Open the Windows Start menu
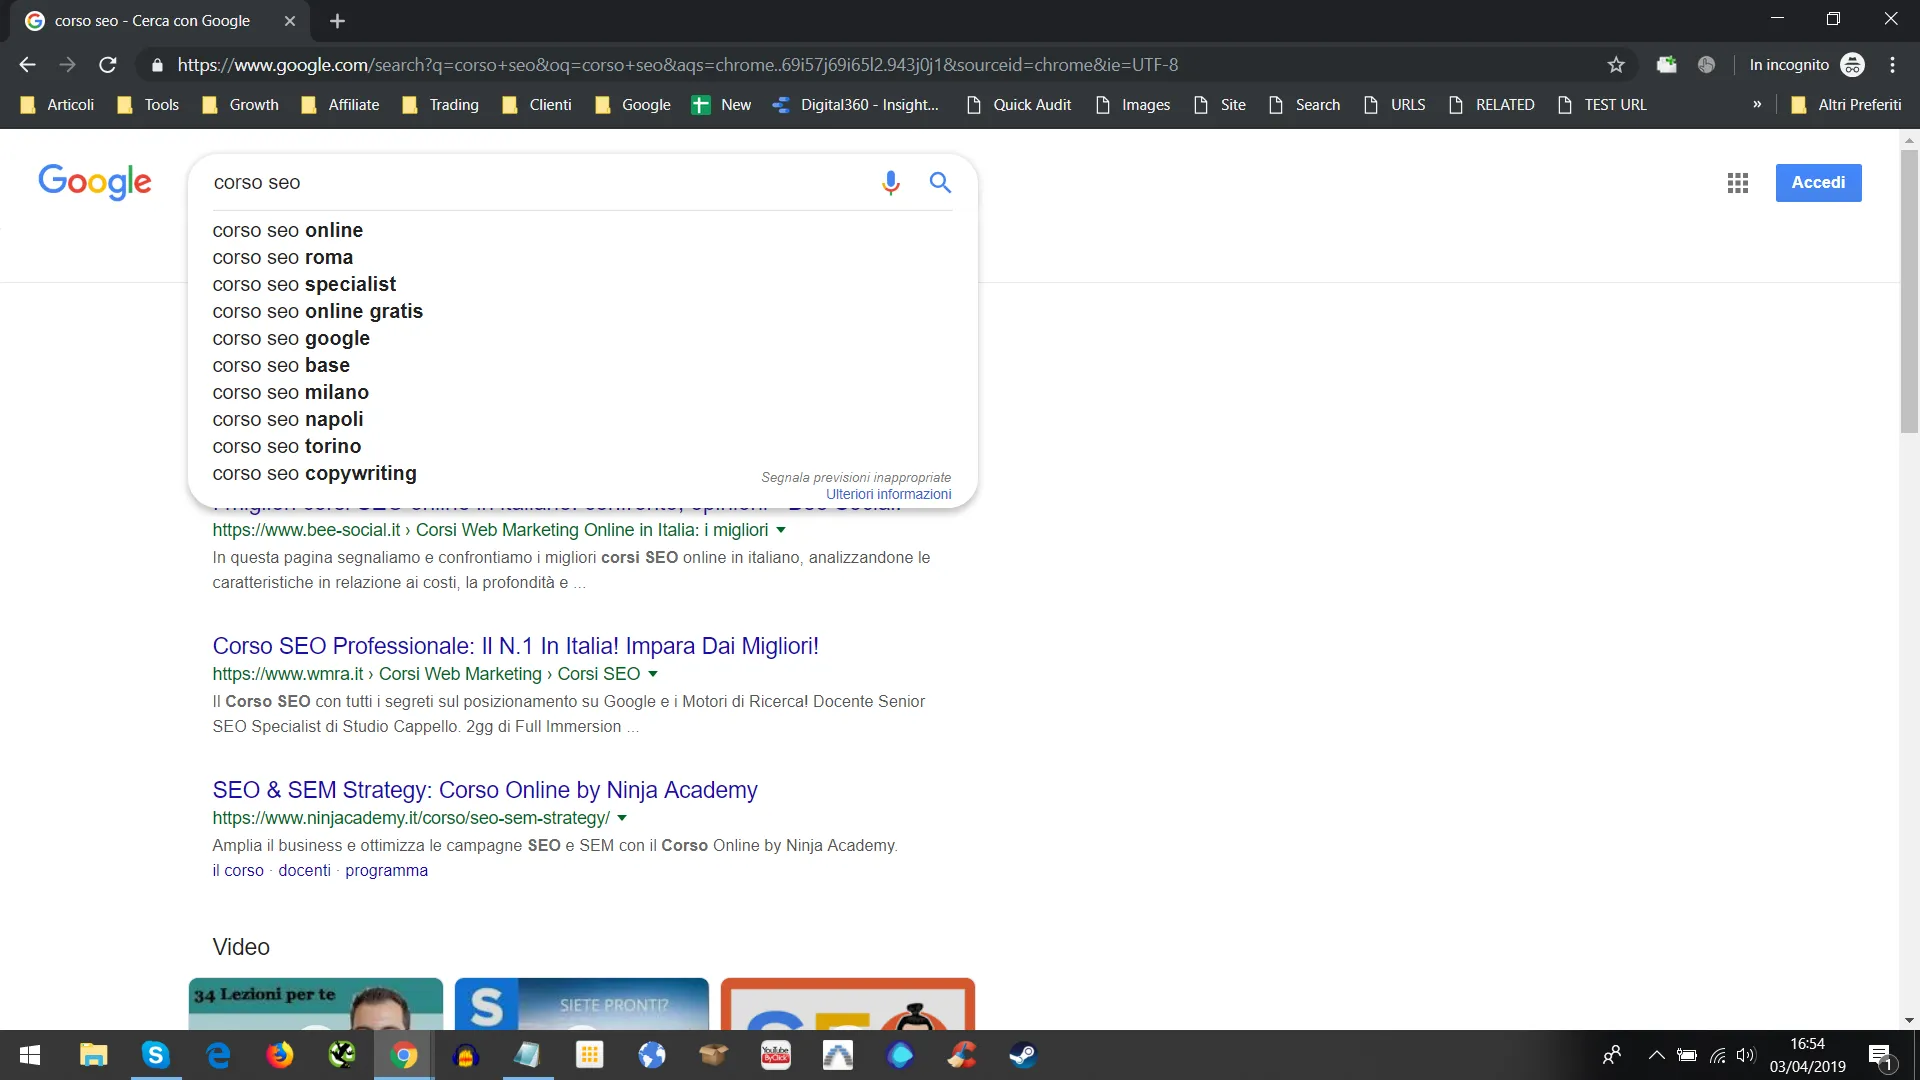The width and height of the screenshot is (1920, 1080). point(30,1055)
